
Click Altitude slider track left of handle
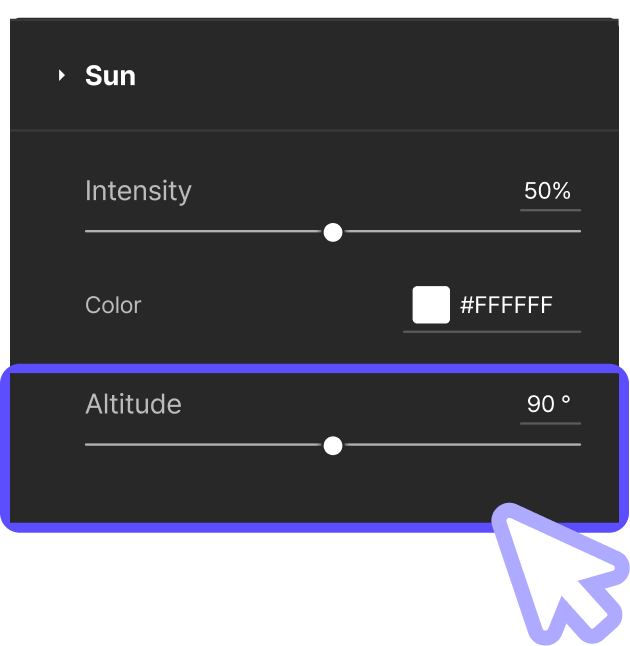coord(200,445)
